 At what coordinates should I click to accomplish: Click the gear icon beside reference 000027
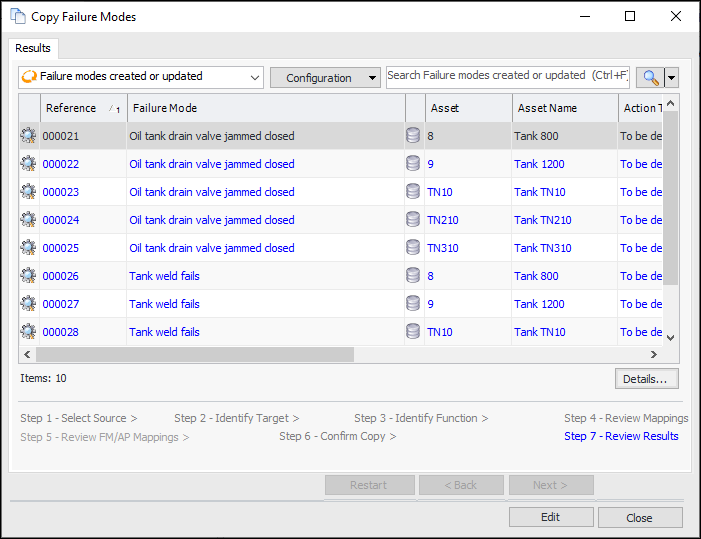[x=28, y=304]
